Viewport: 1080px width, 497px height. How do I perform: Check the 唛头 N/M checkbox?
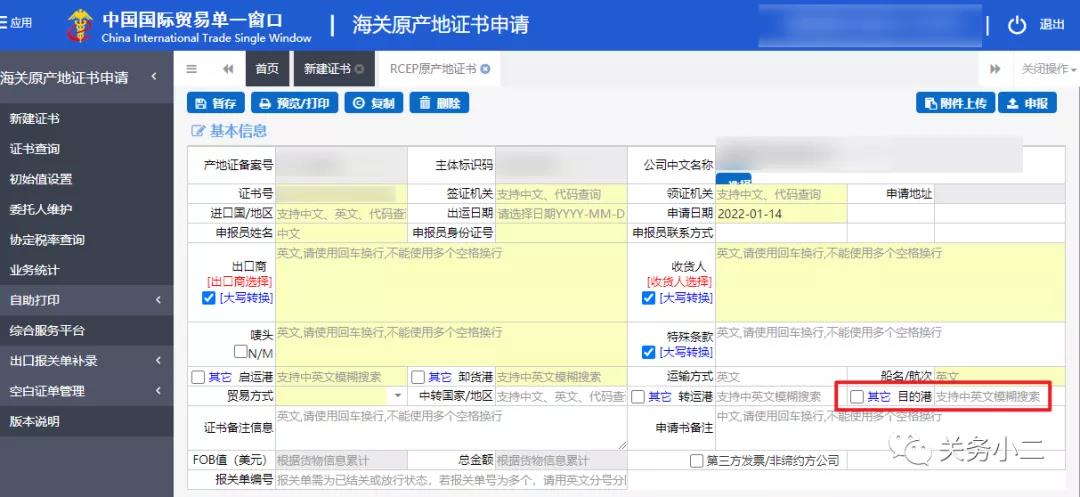coord(240,352)
